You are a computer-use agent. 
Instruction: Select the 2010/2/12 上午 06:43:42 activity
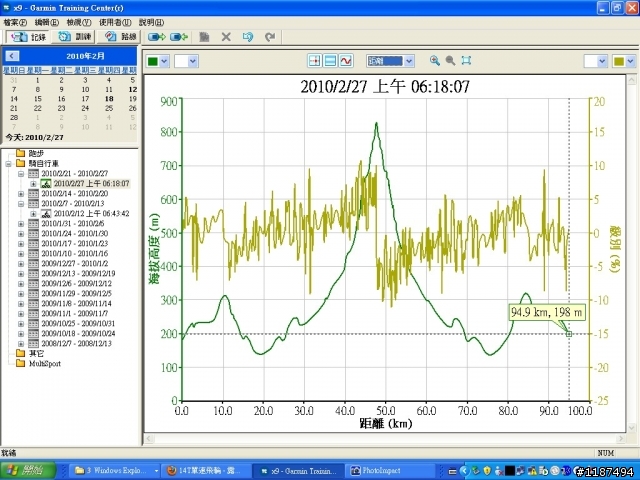pos(90,213)
